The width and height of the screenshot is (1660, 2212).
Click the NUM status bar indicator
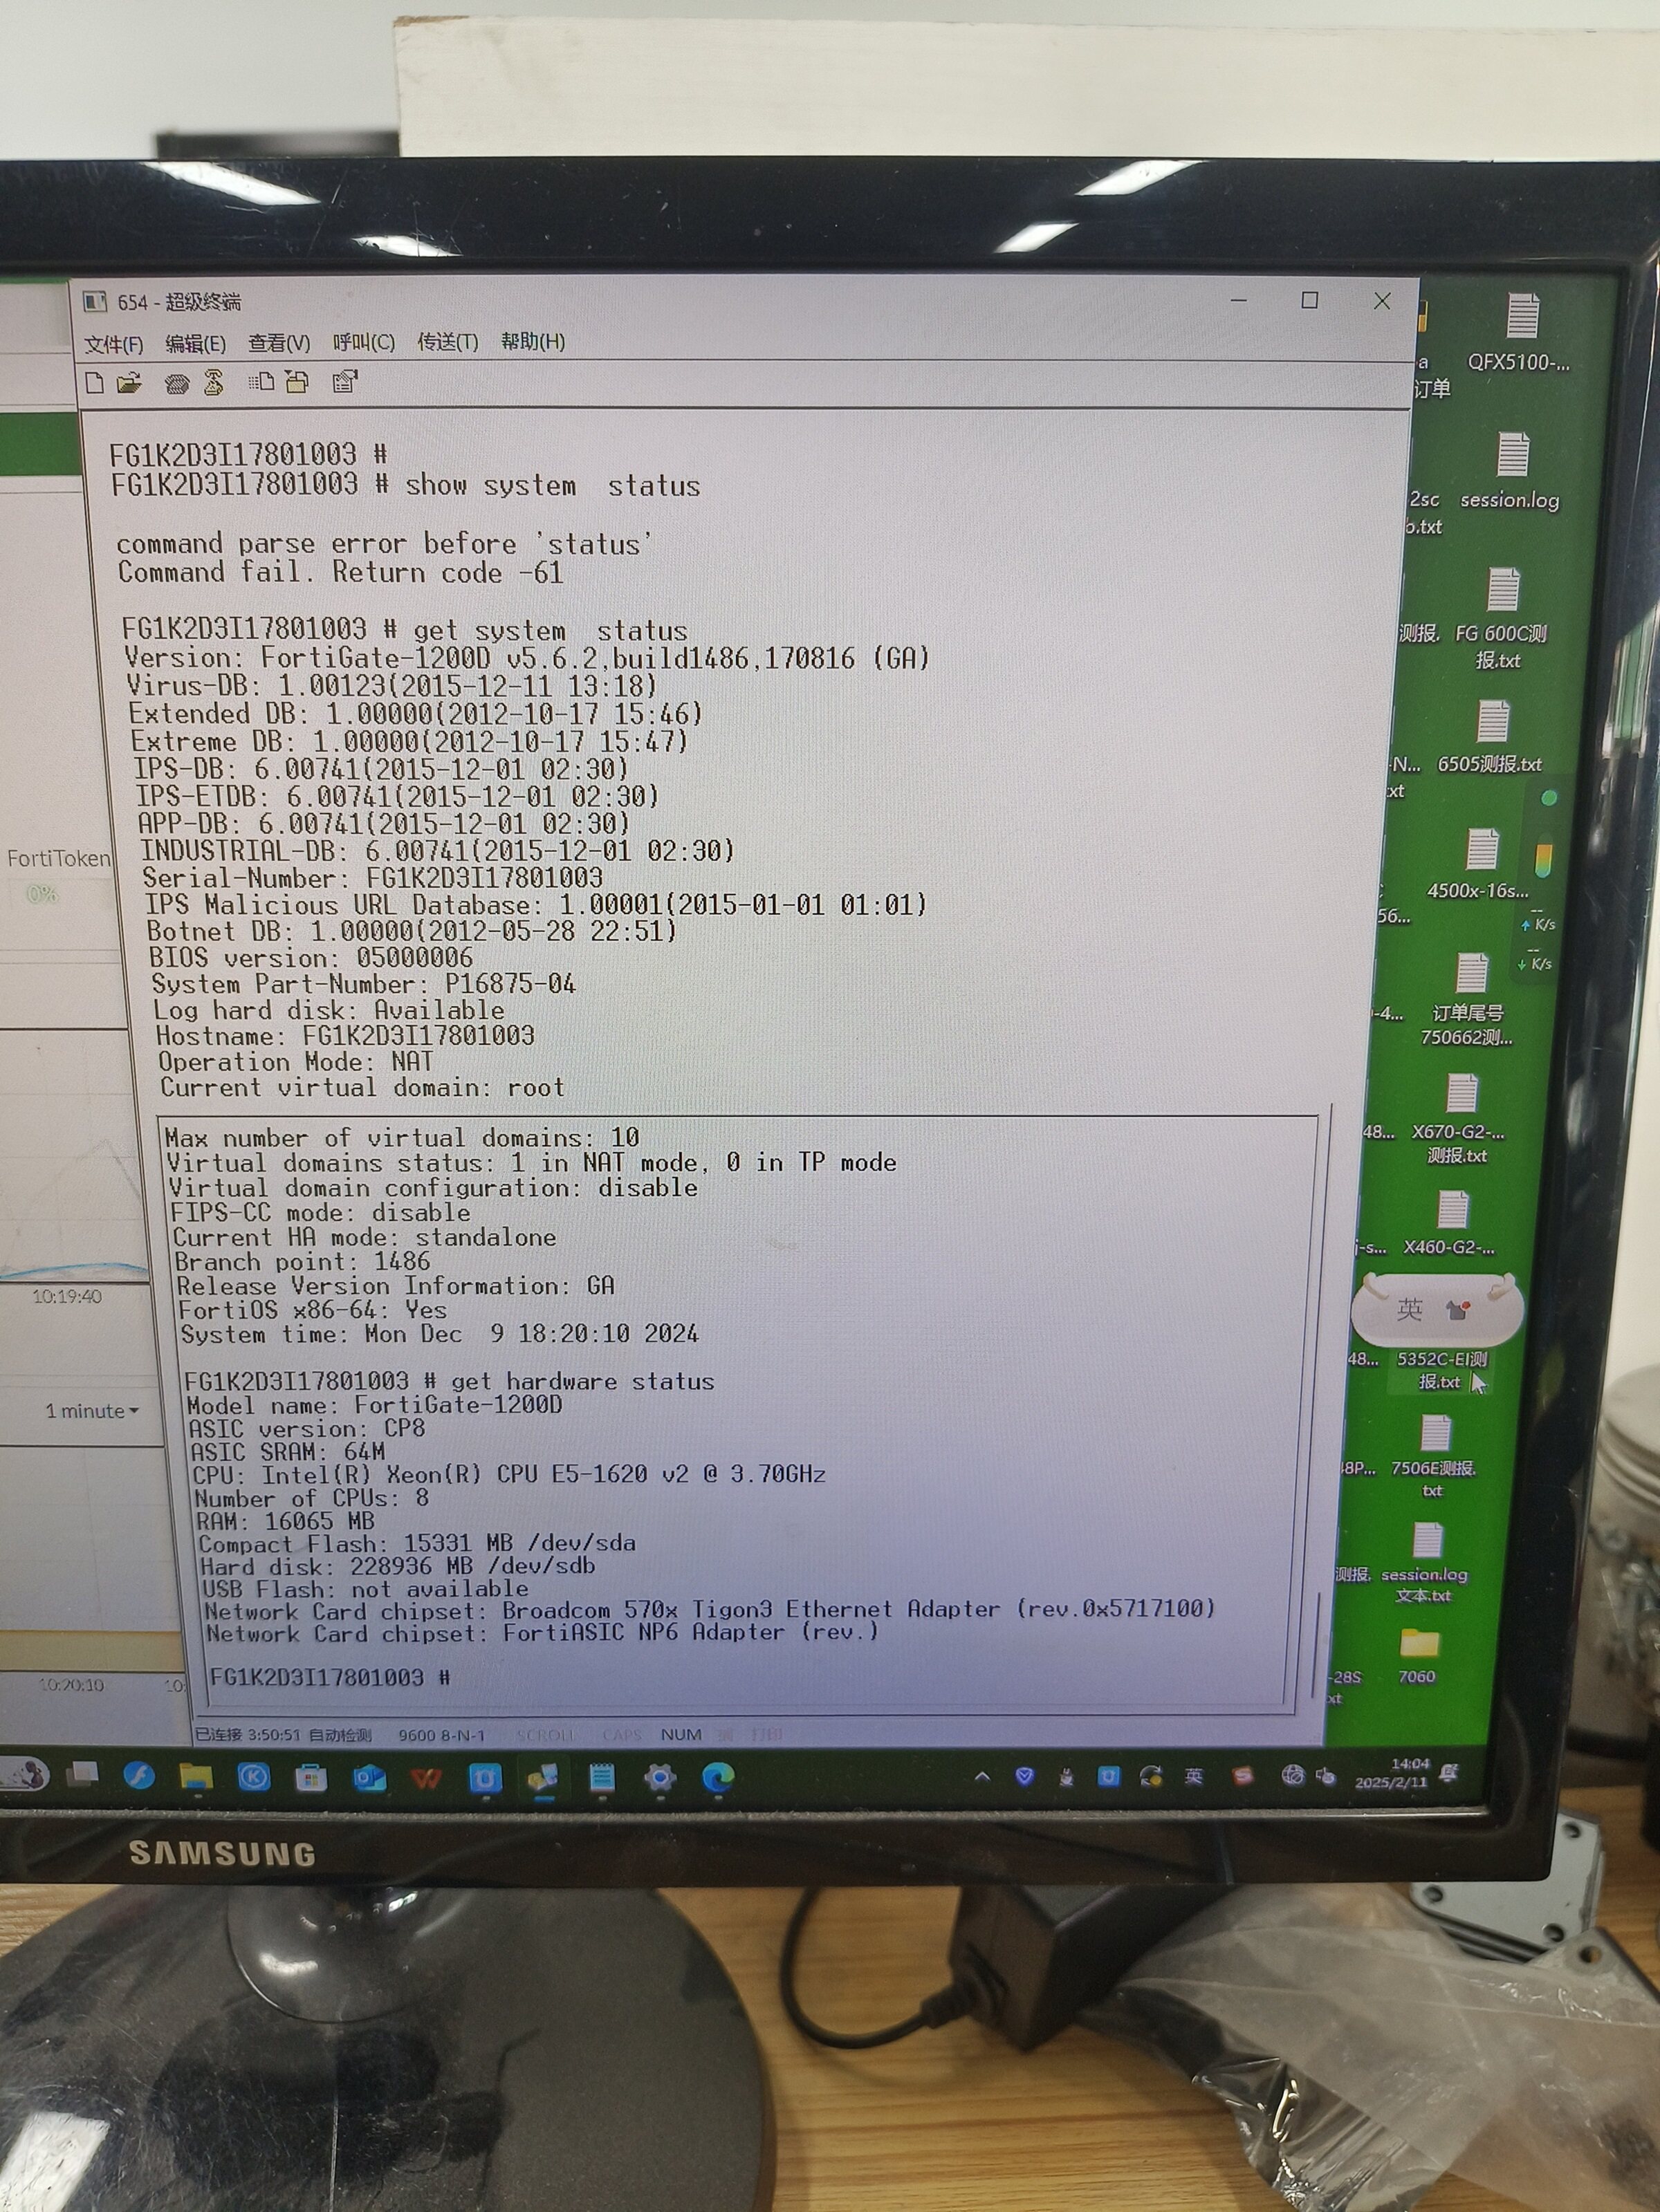681,1734
